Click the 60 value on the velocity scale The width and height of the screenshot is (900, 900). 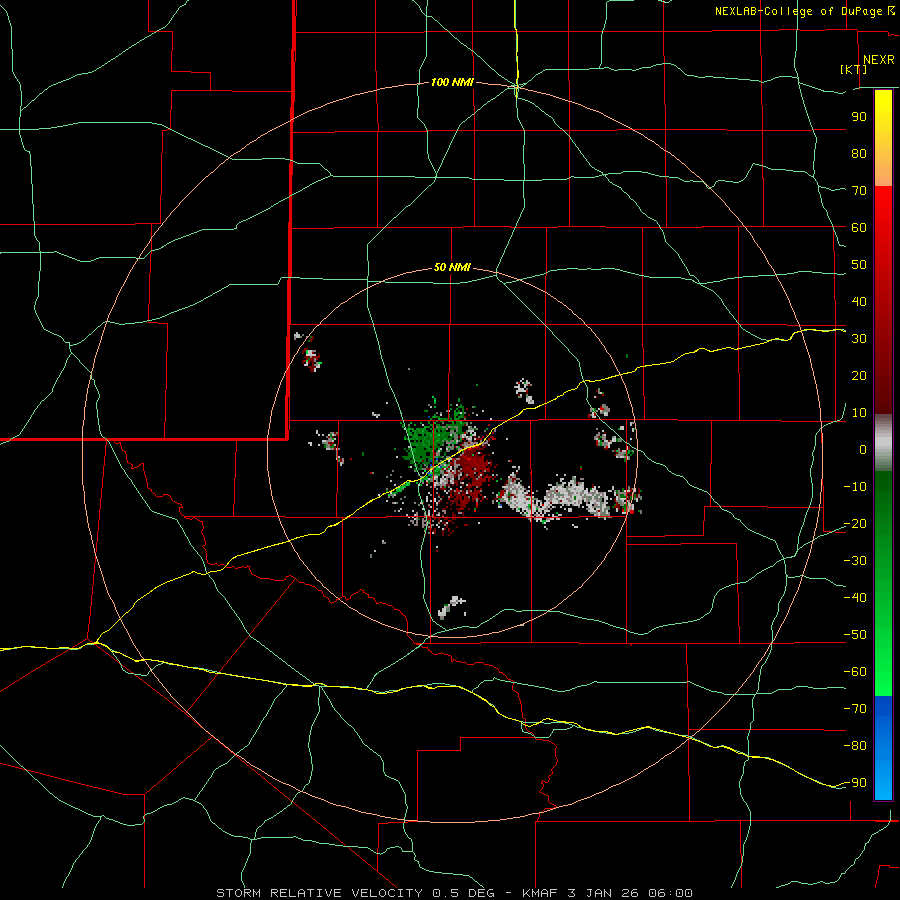tap(859, 227)
